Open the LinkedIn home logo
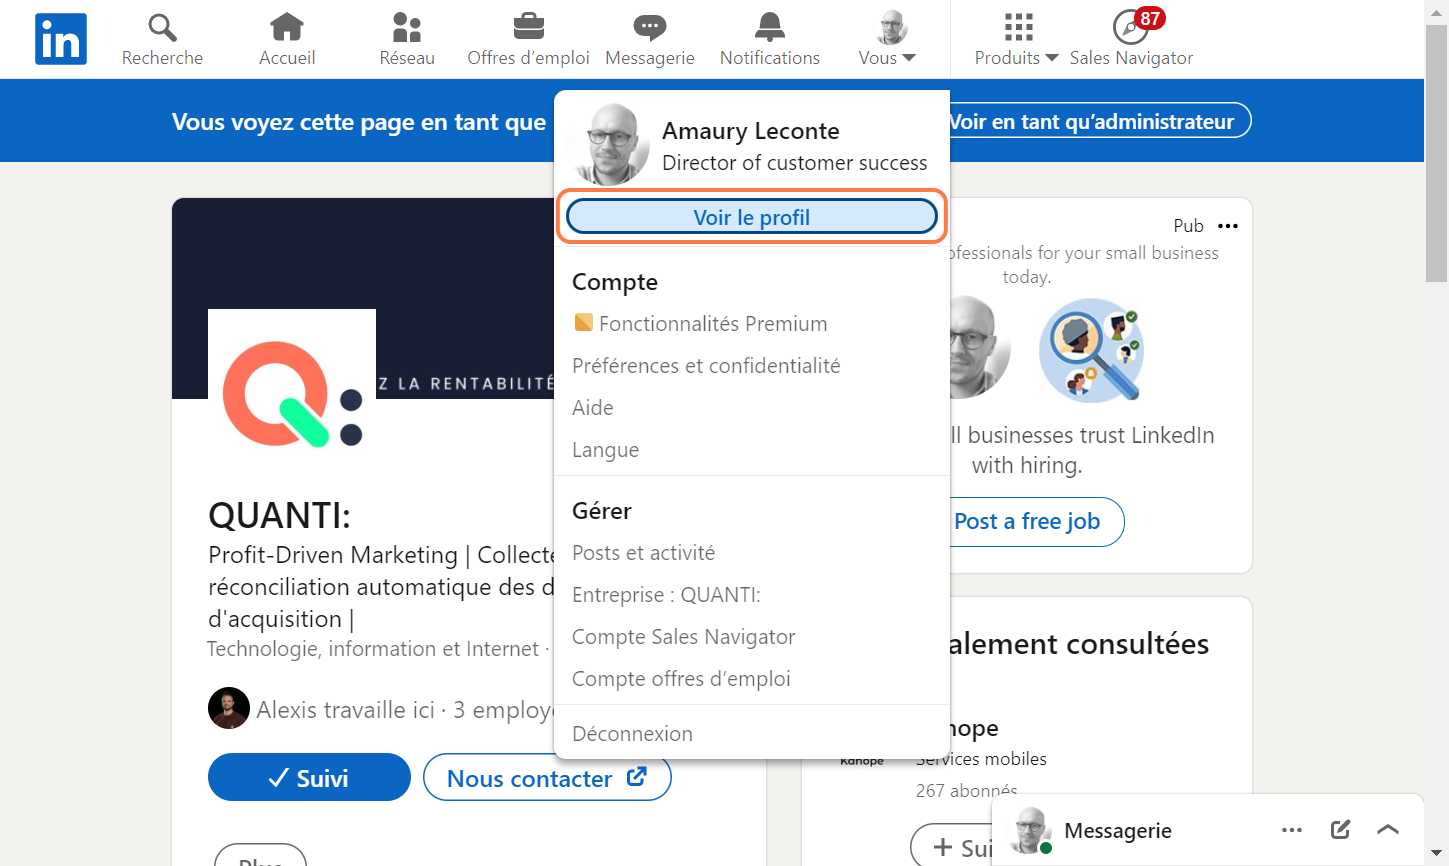The image size is (1449, 866). [x=61, y=39]
